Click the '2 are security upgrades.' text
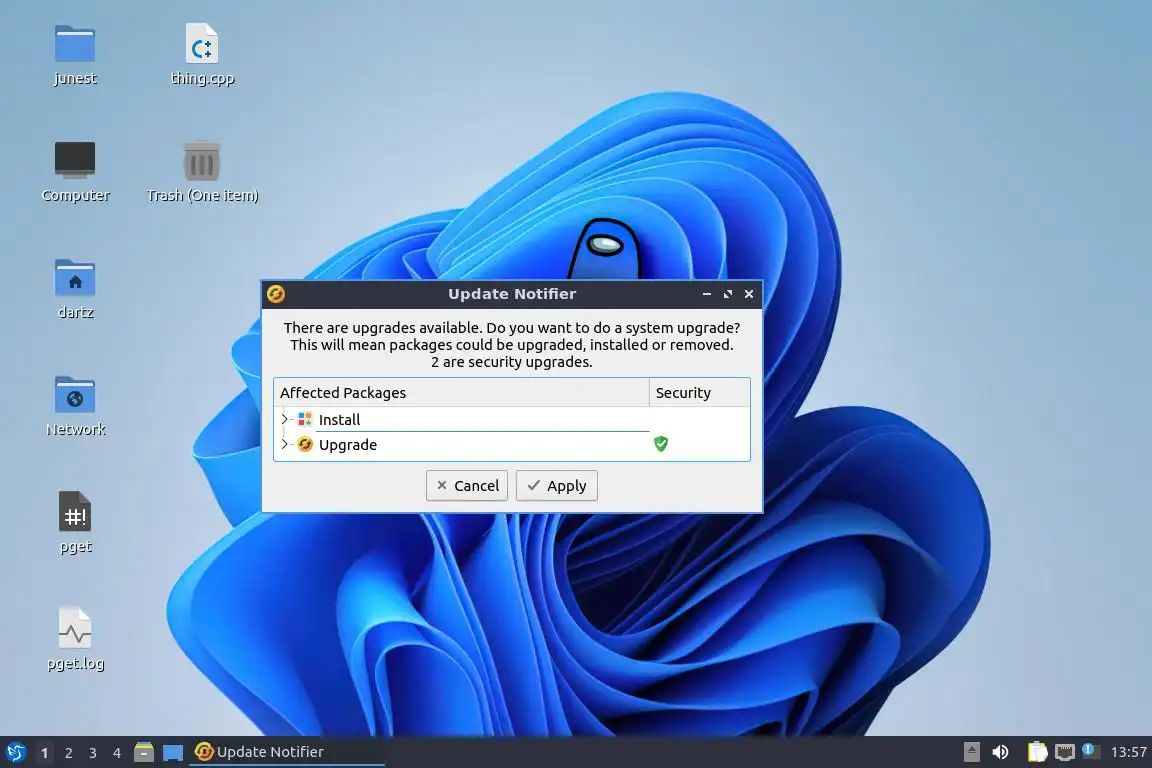Viewport: 1152px width, 768px height. pos(511,362)
